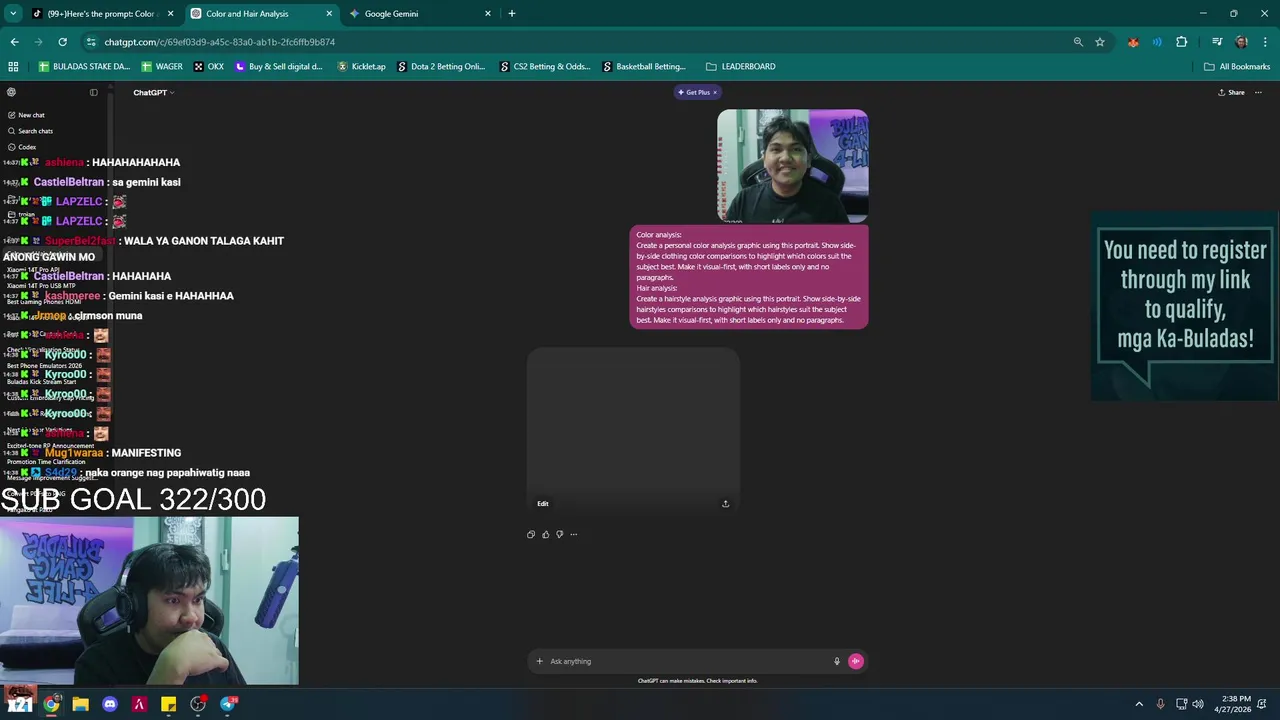Open conversation options three dots at top right
The width and height of the screenshot is (1280, 720).
click(1258, 92)
